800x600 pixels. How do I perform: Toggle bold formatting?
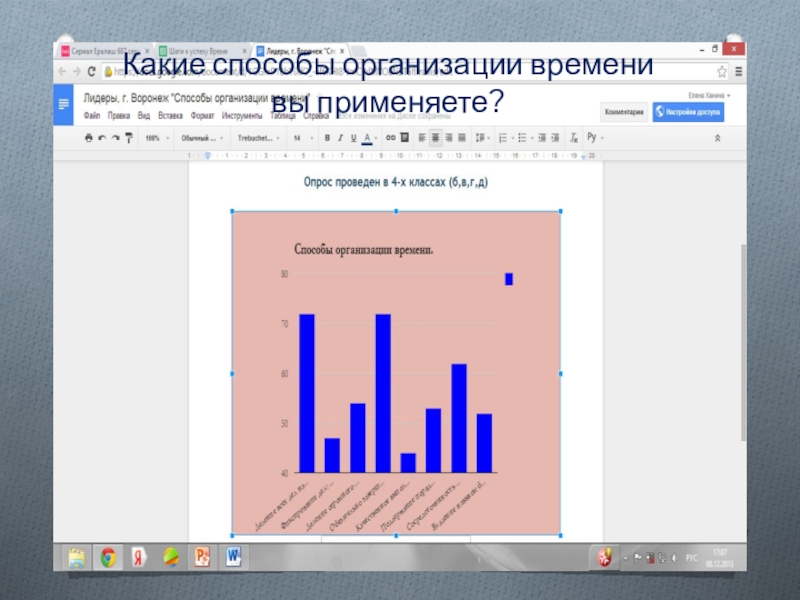tap(327, 138)
